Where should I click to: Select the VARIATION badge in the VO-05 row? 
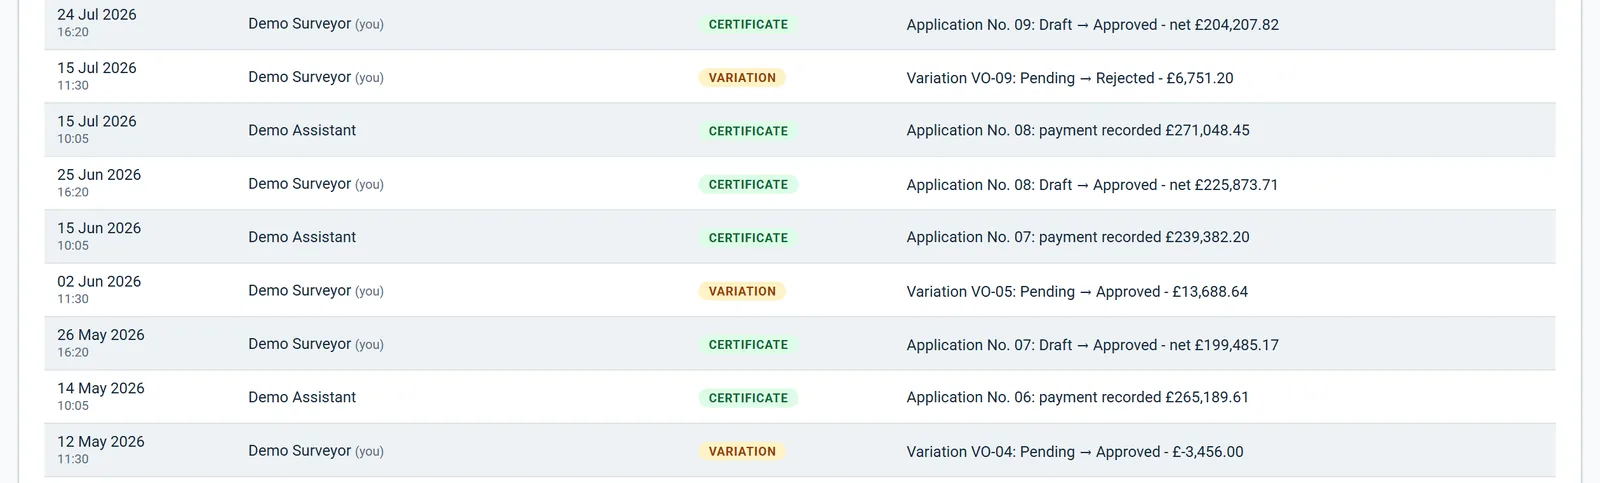[x=742, y=291]
